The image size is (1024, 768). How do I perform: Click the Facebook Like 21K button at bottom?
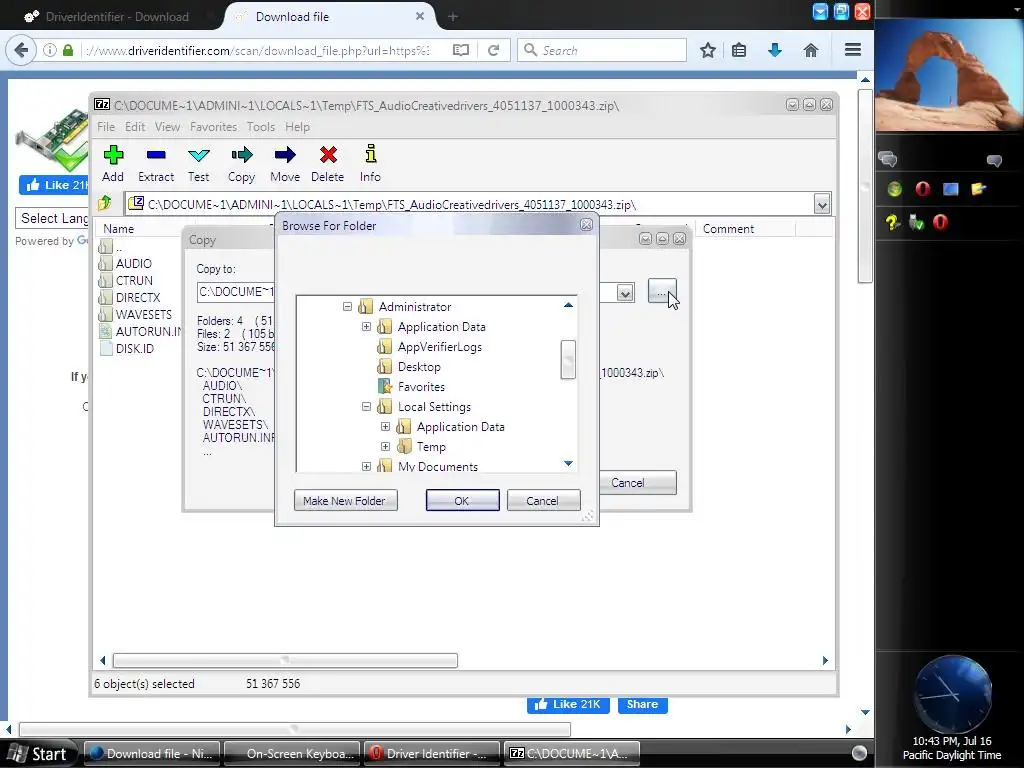[568, 704]
